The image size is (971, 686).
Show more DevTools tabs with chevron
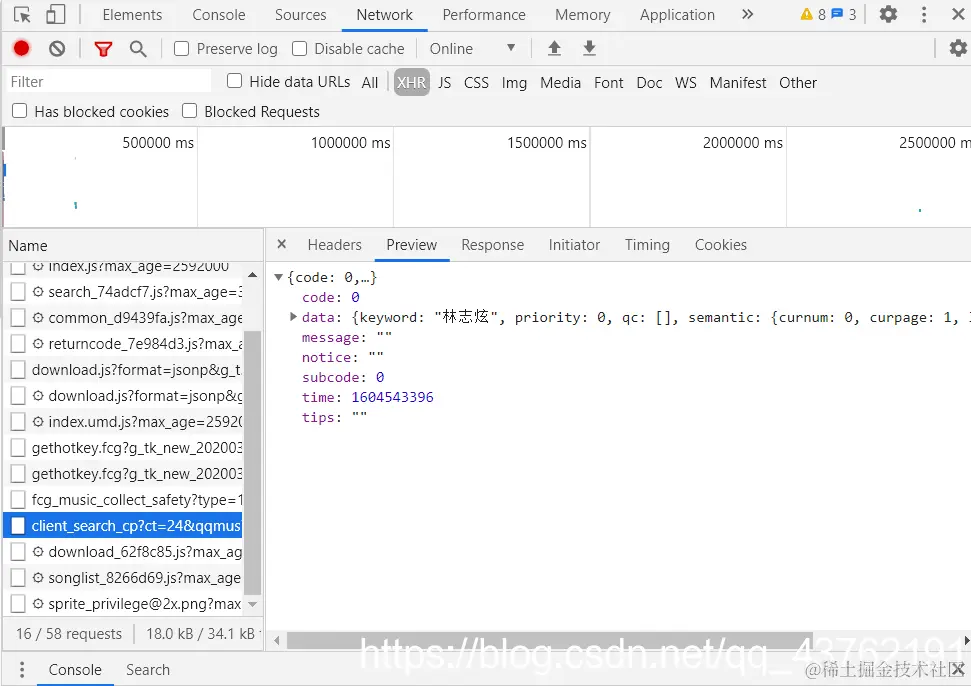coord(747,14)
